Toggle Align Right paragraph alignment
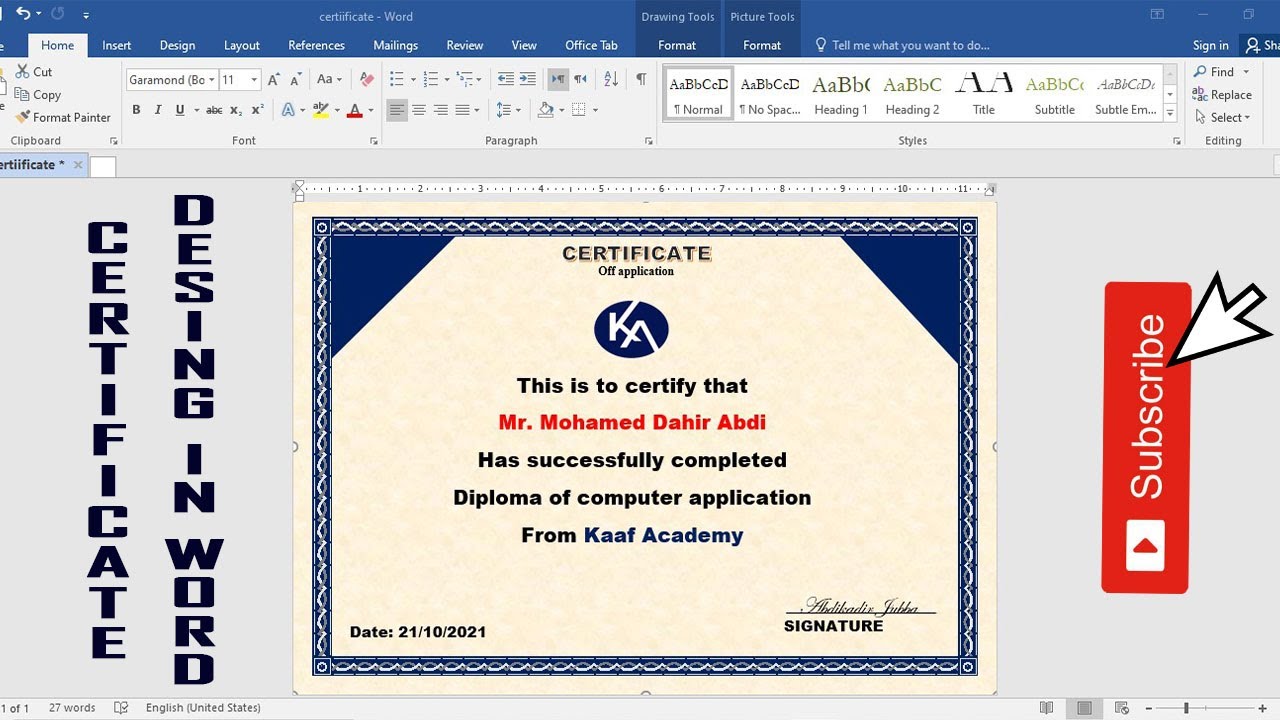1280x720 pixels. click(x=441, y=110)
